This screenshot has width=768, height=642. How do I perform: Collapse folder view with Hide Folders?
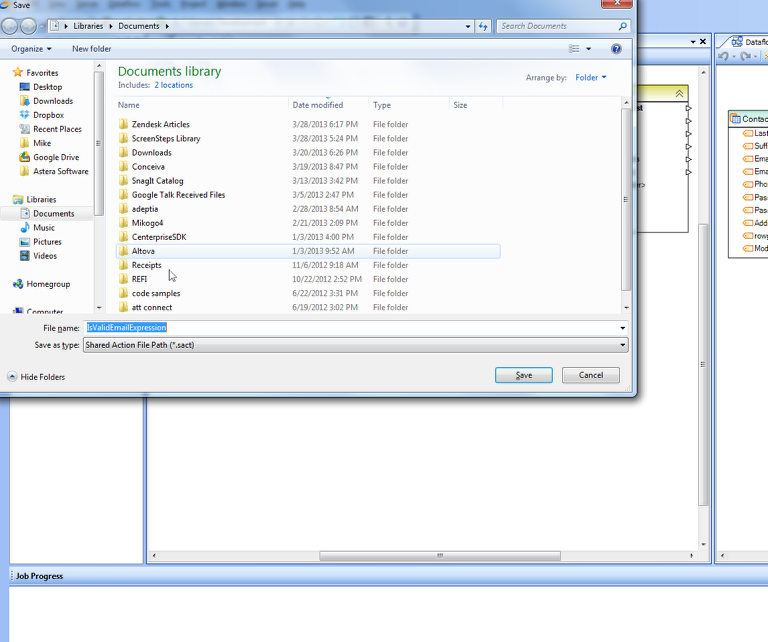pyautogui.click(x=42, y=377)
